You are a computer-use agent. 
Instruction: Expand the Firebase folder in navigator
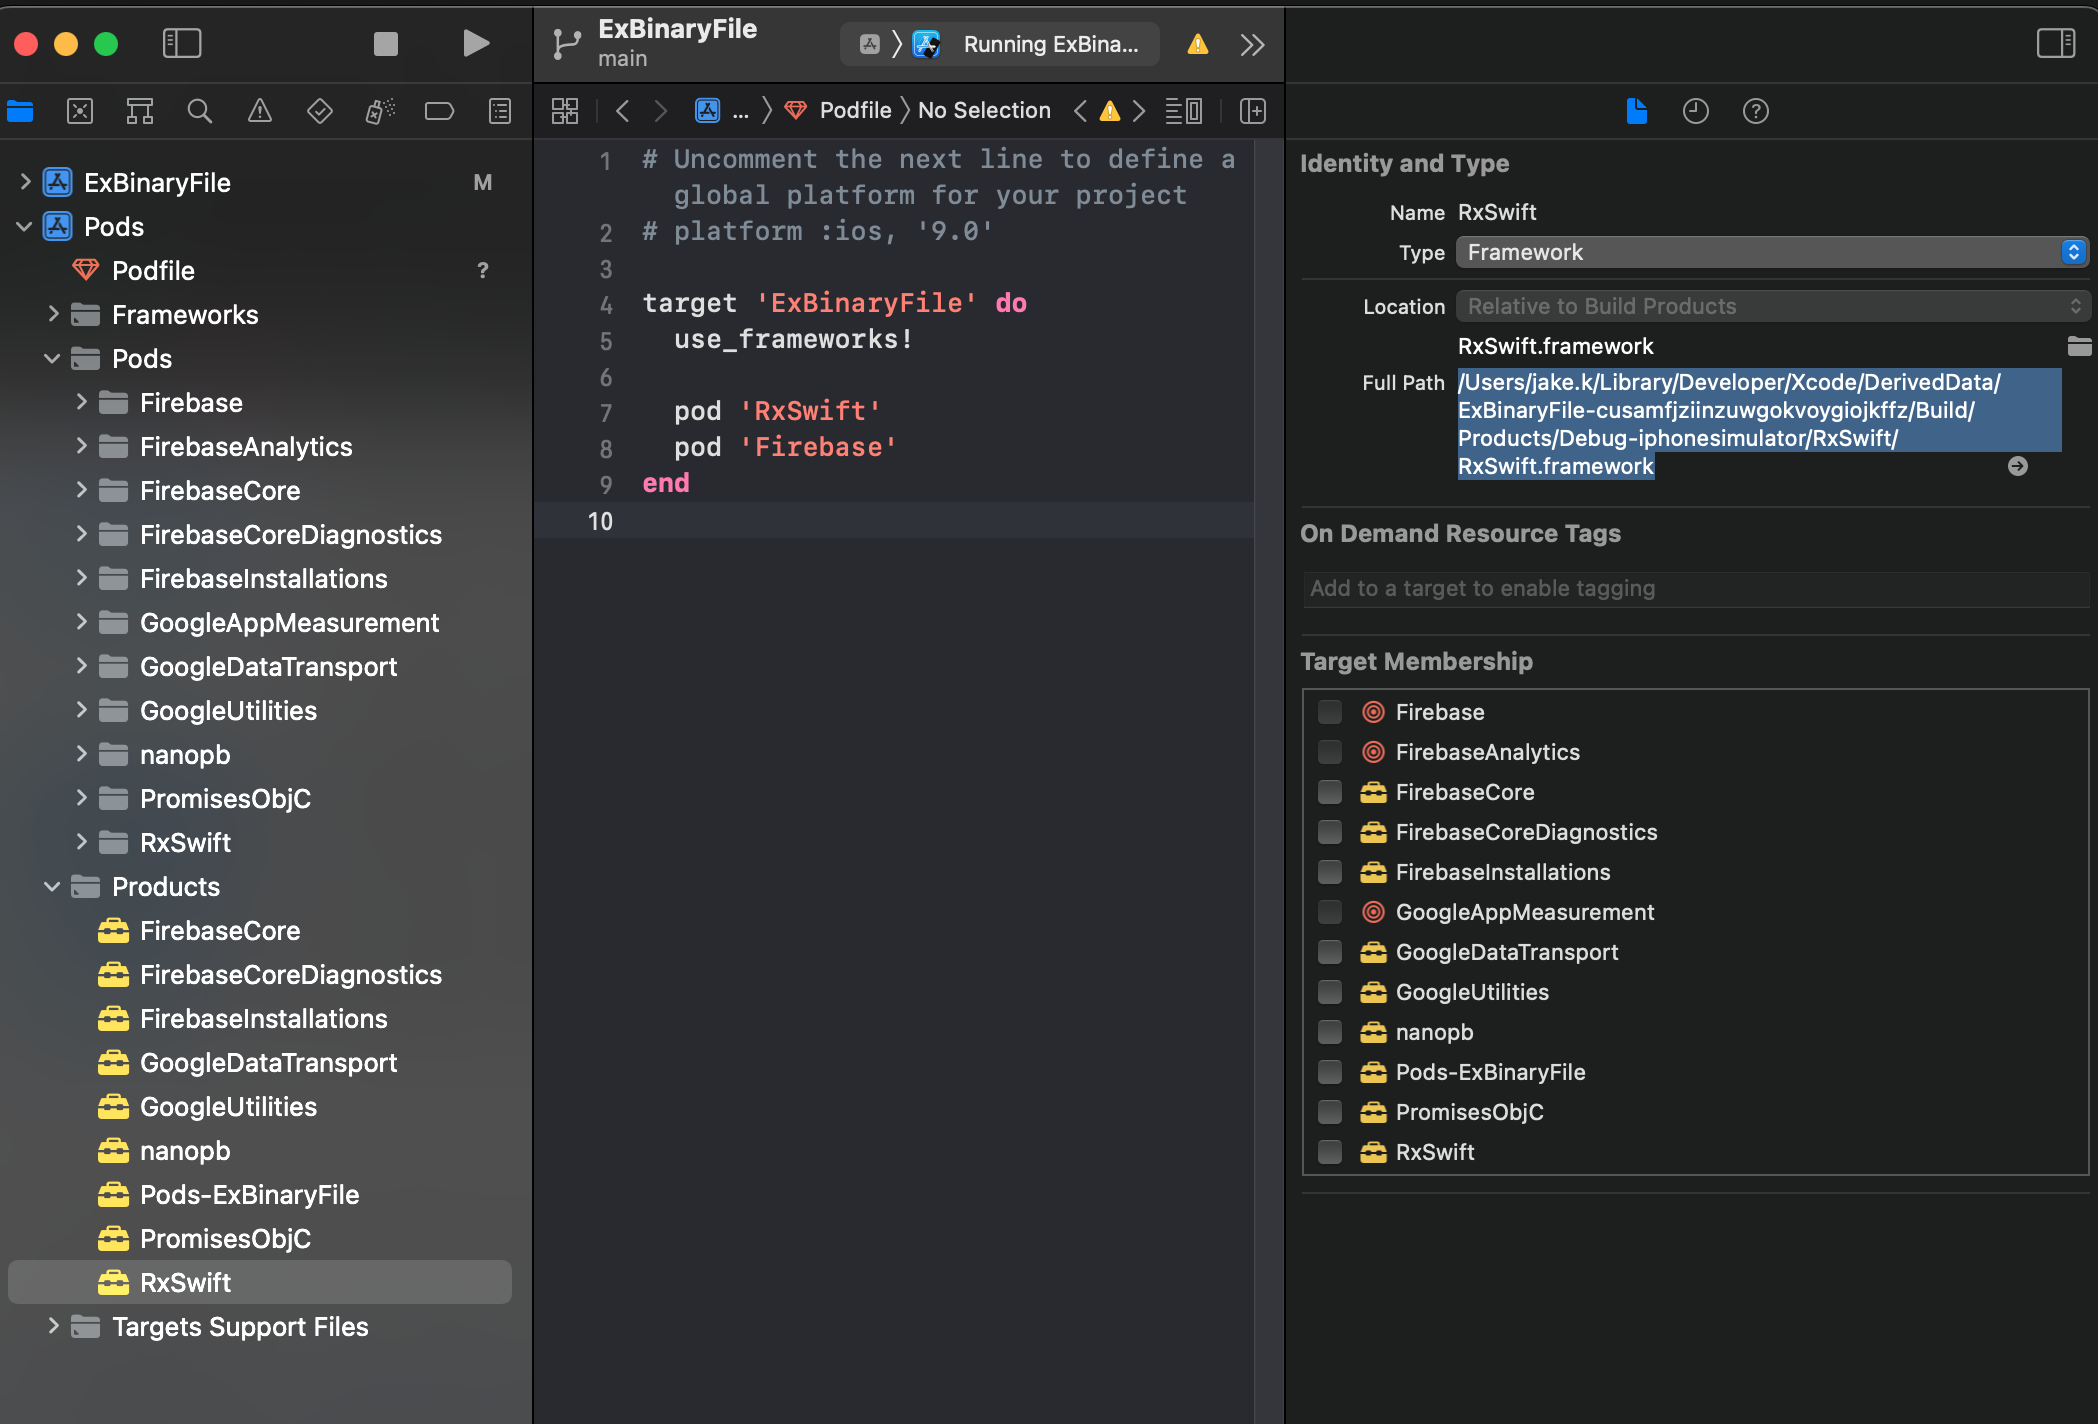(x=81, y=402)
